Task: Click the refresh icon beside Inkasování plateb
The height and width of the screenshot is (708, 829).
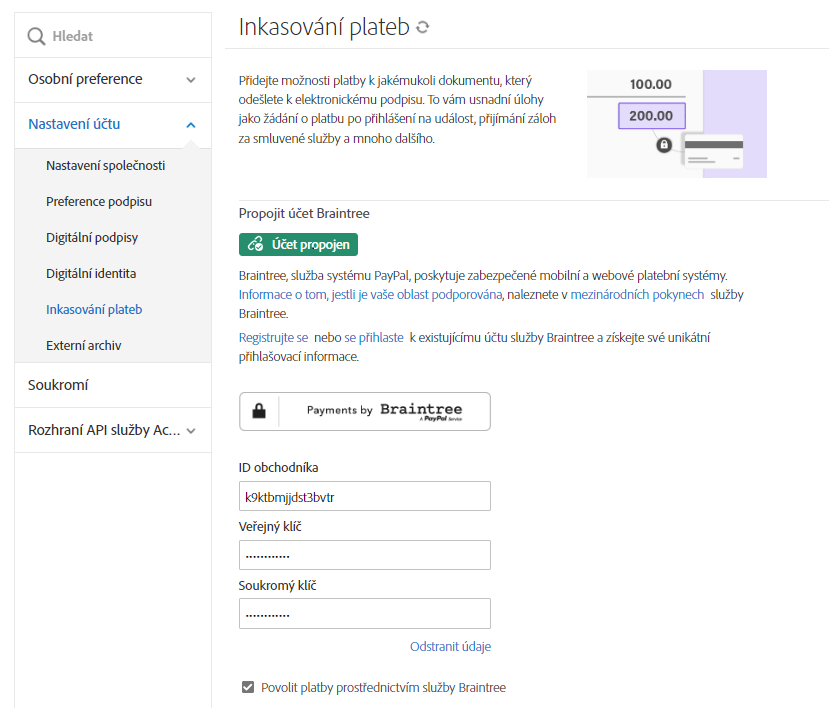Action: (423, 28)
